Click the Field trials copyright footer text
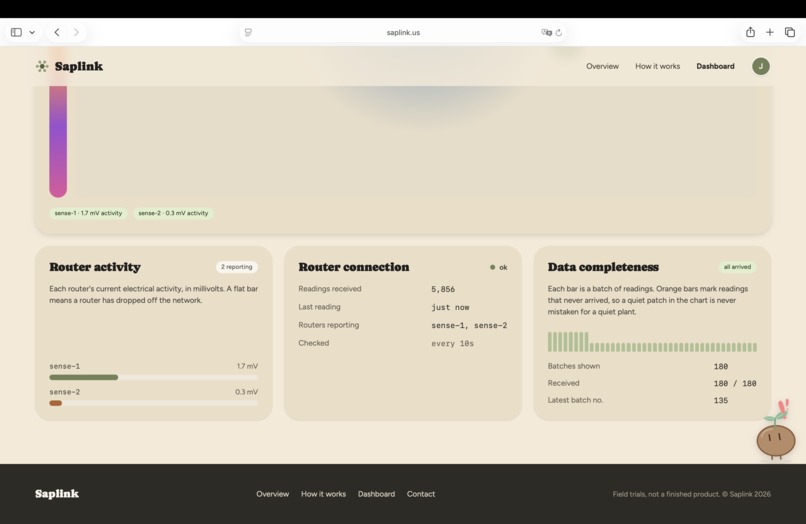Viewport: 806px width, 524px height. (x=691, y=494)
